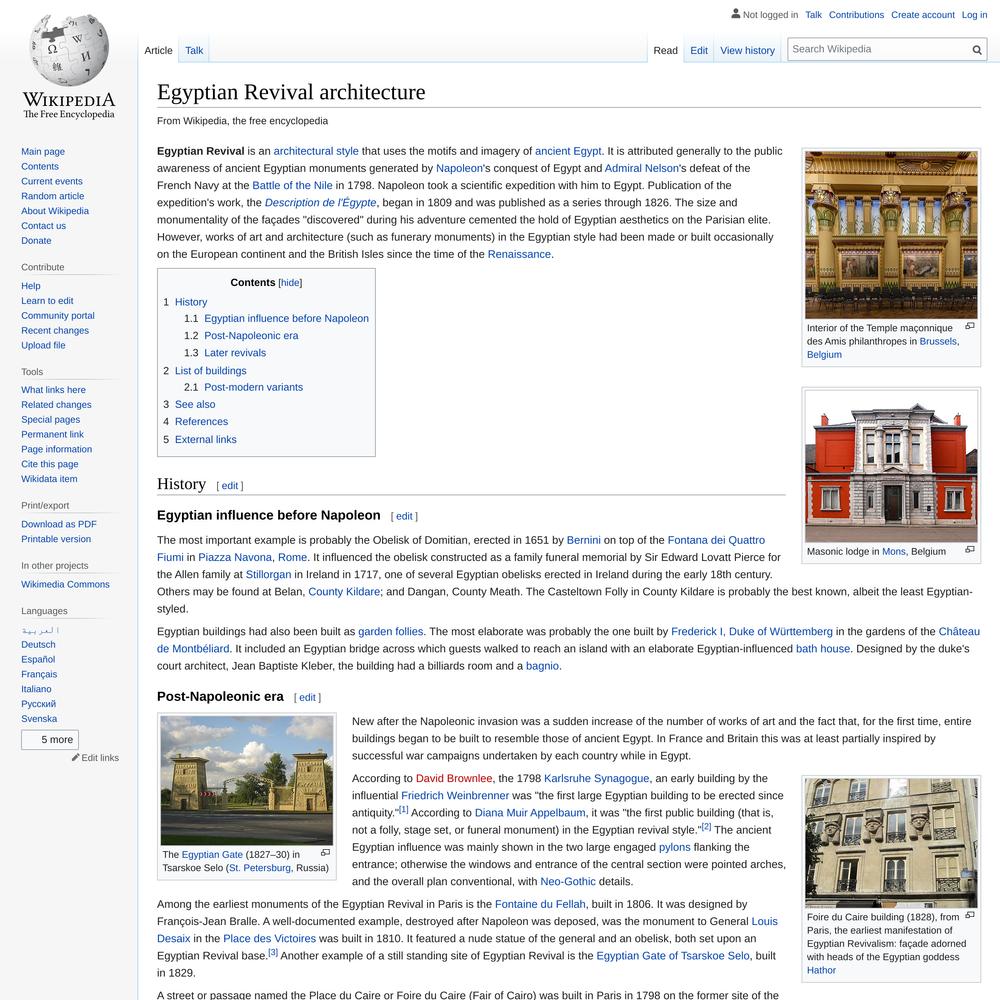Open the Article tab
The image size is (1000, 1000).
(x=158, y=50)
